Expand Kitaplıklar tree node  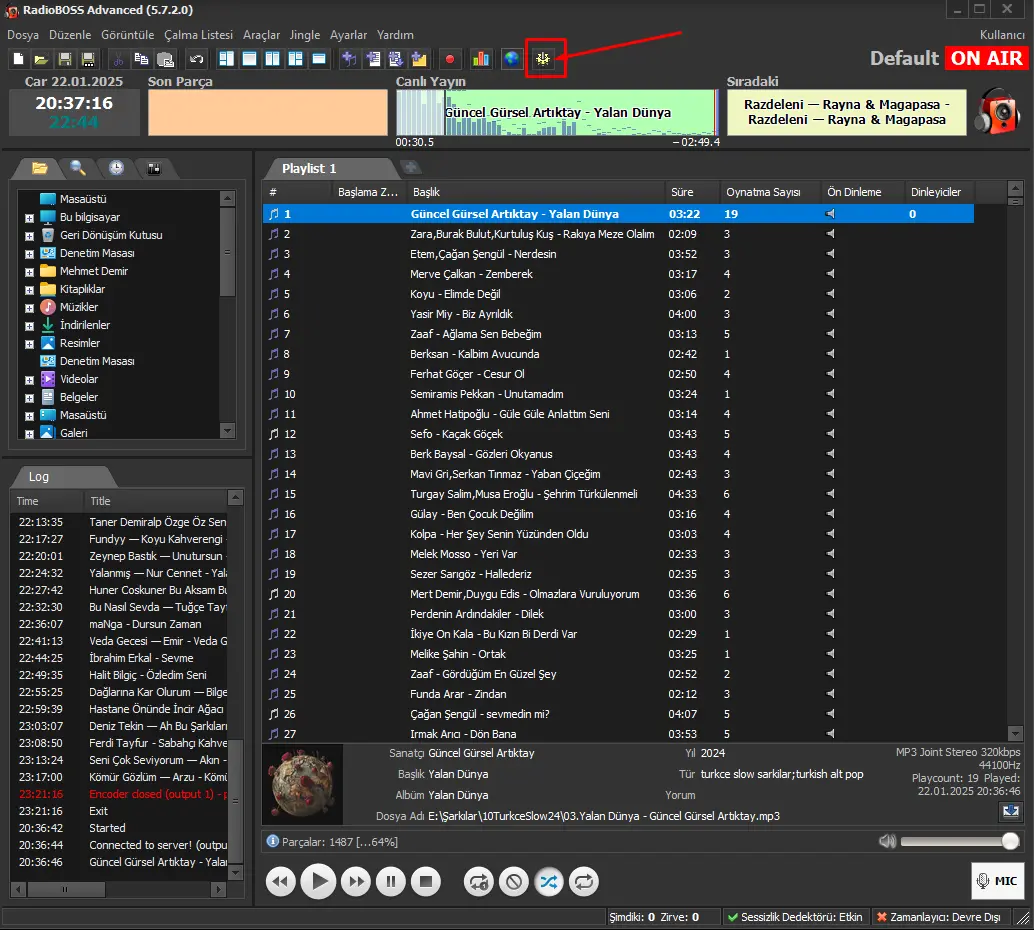point(29,290)
